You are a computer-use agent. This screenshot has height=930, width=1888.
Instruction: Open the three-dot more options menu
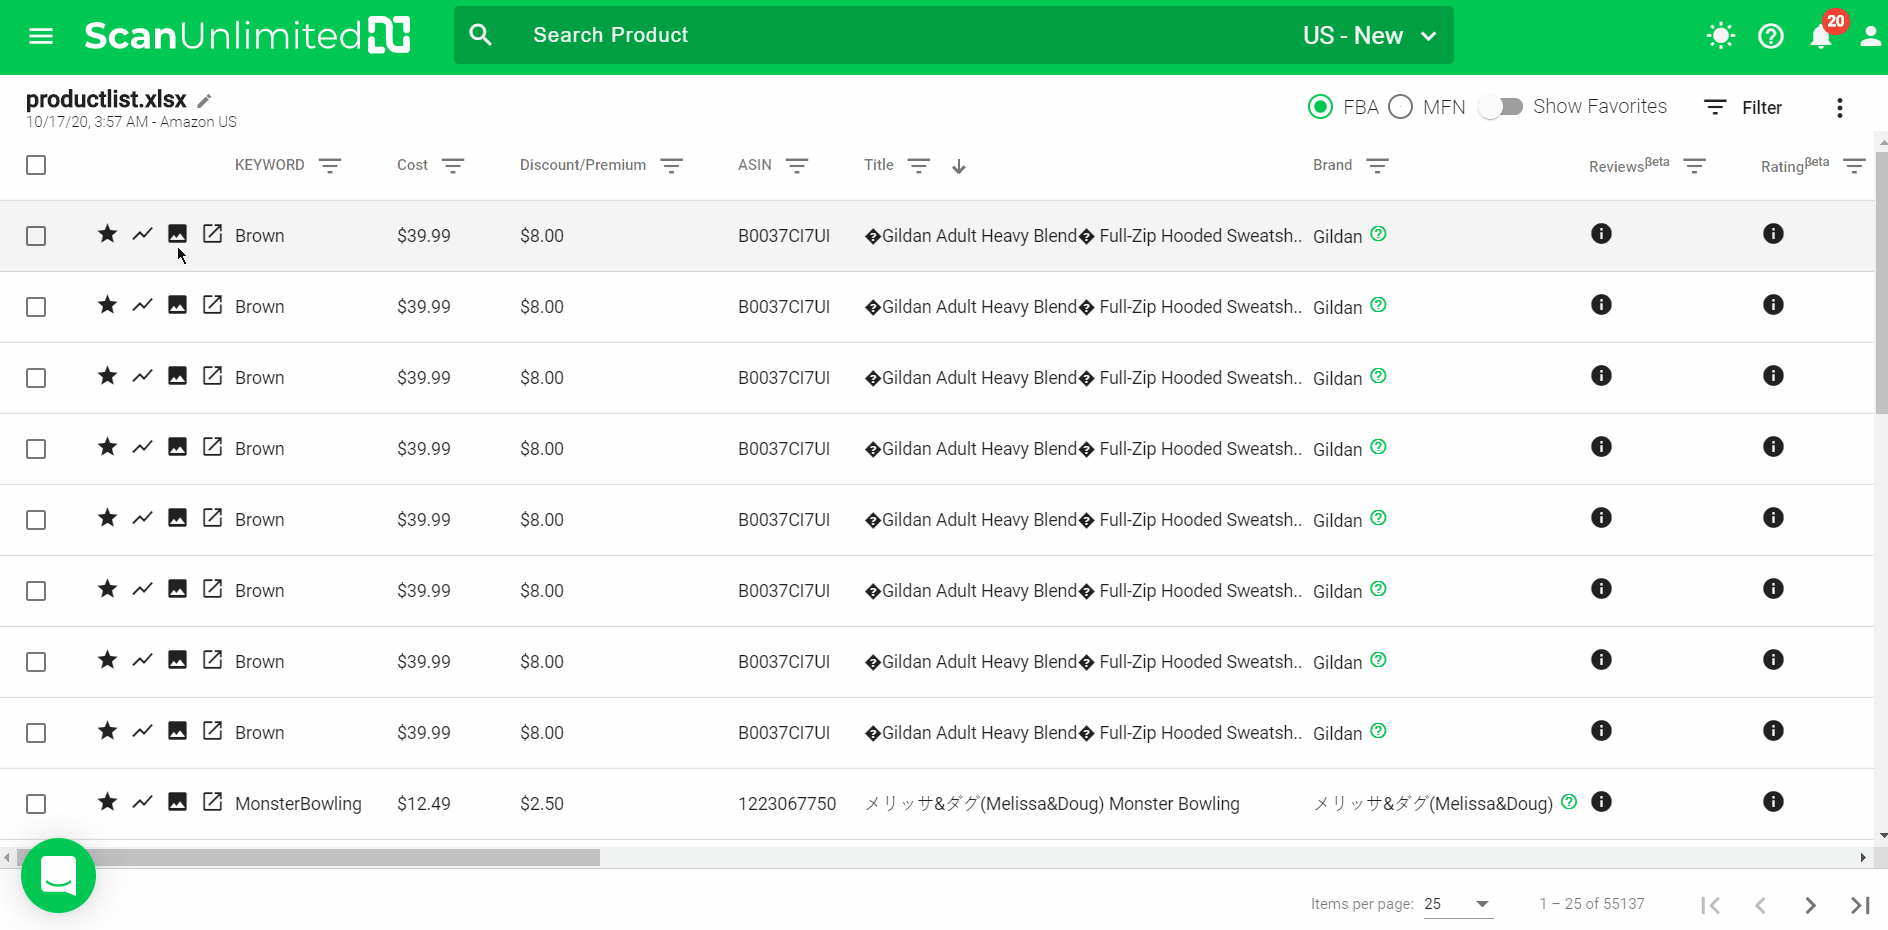(1839, 108)
